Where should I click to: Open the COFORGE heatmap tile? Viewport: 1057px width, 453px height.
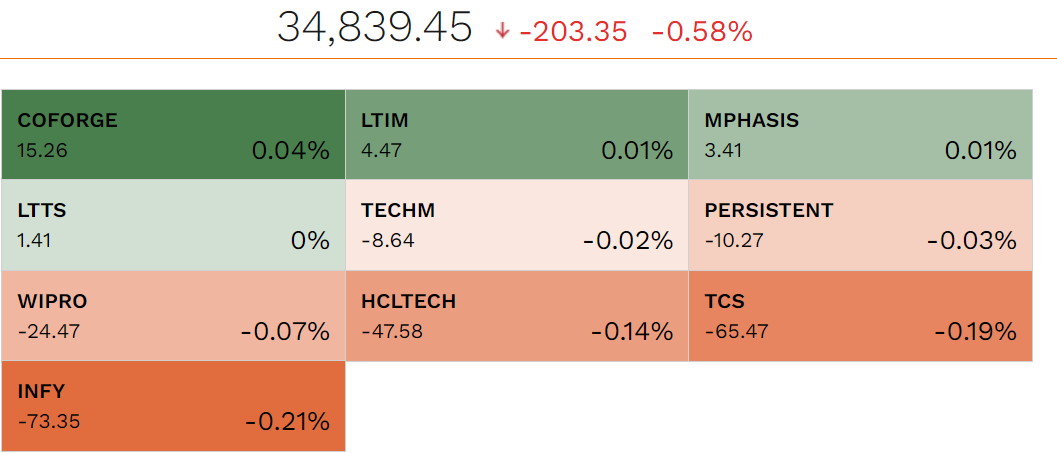[x=173, y=134]
